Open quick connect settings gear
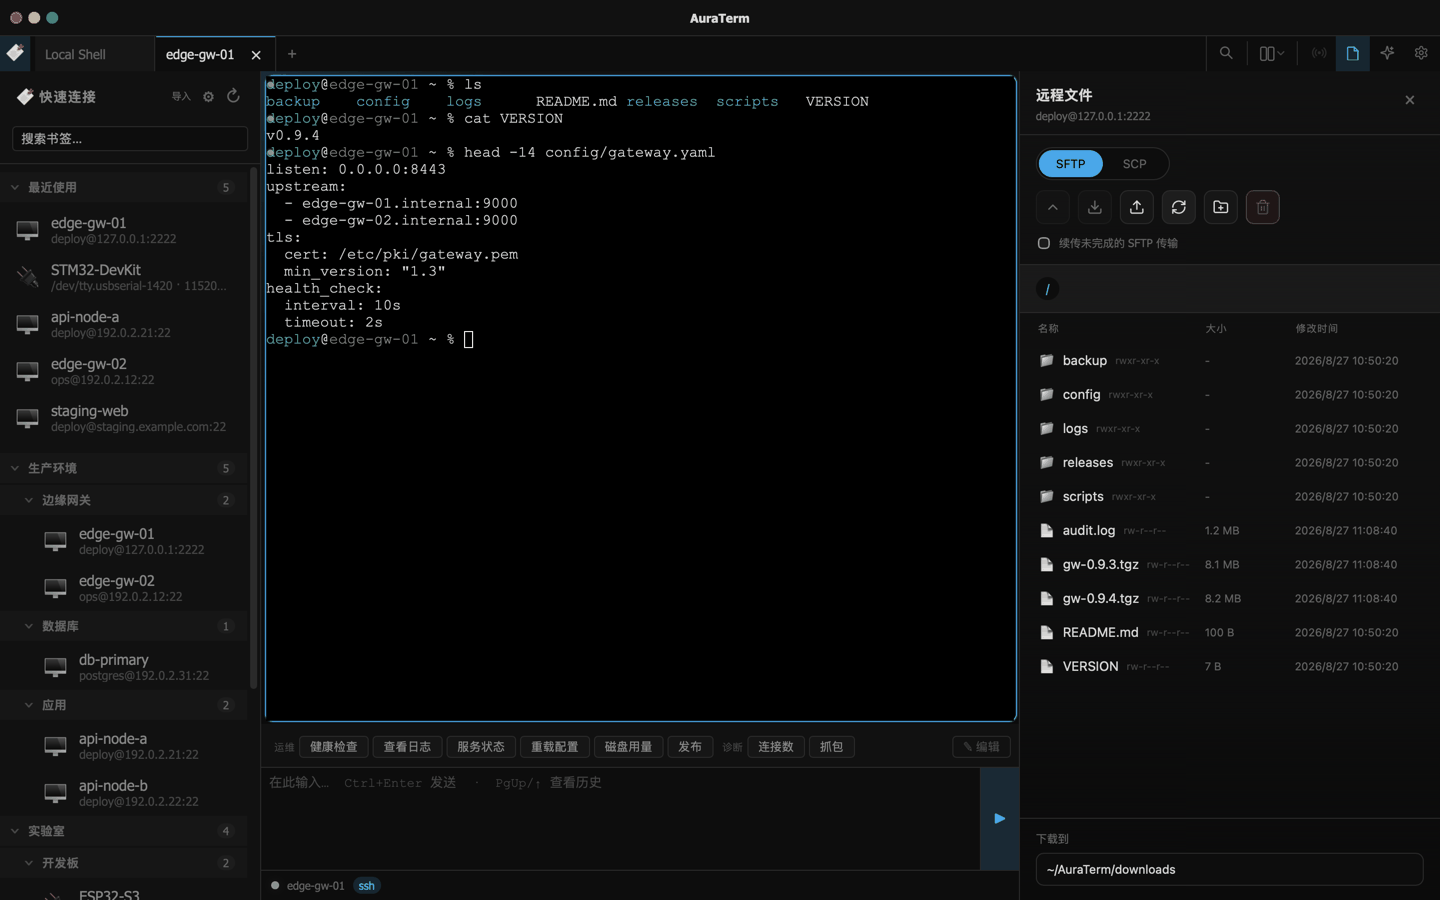This screenshot has height=900, width=1440. [x=209, y=97]
